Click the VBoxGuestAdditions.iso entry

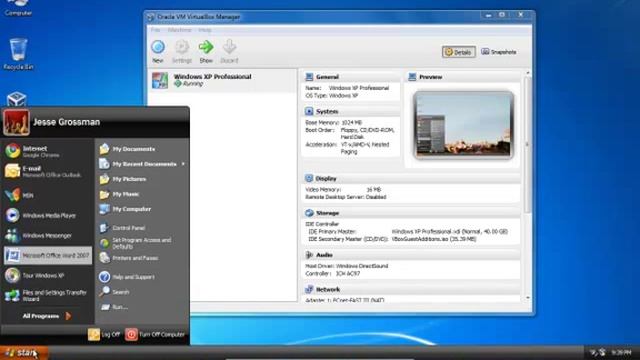click(433, 239)
